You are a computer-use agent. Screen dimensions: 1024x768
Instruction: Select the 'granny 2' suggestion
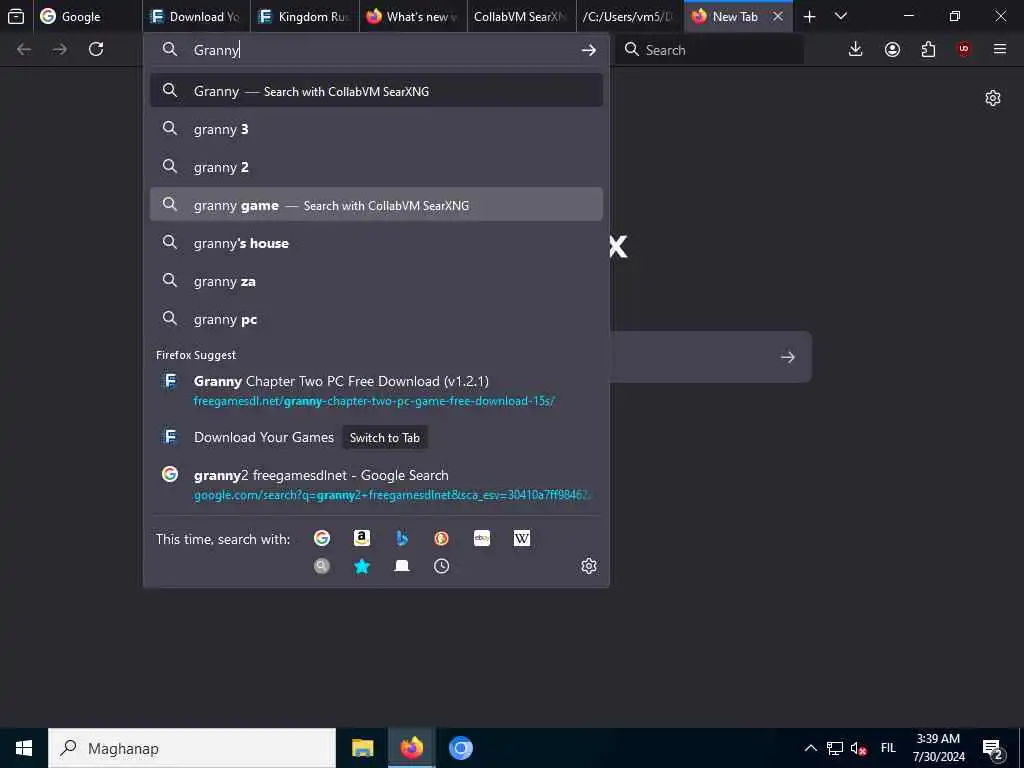376,167
